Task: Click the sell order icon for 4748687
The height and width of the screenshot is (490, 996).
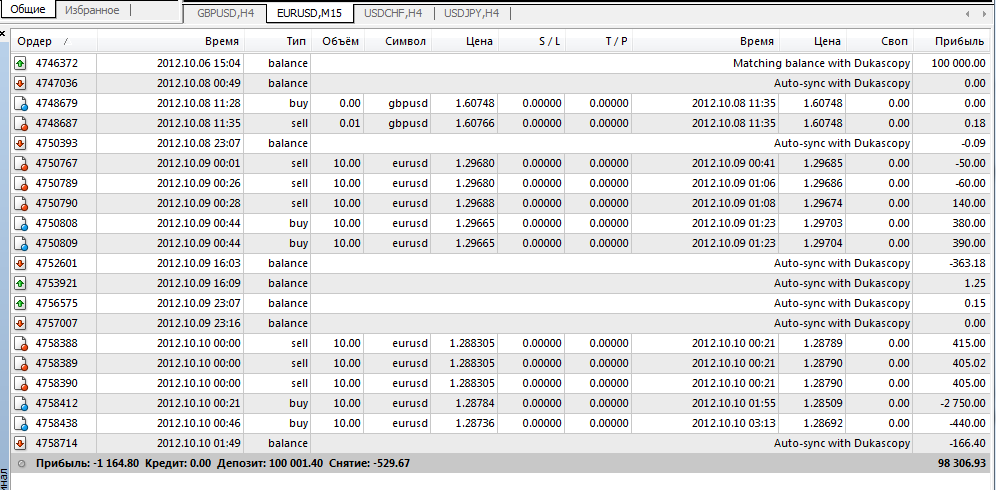Action: coord(21,123)
